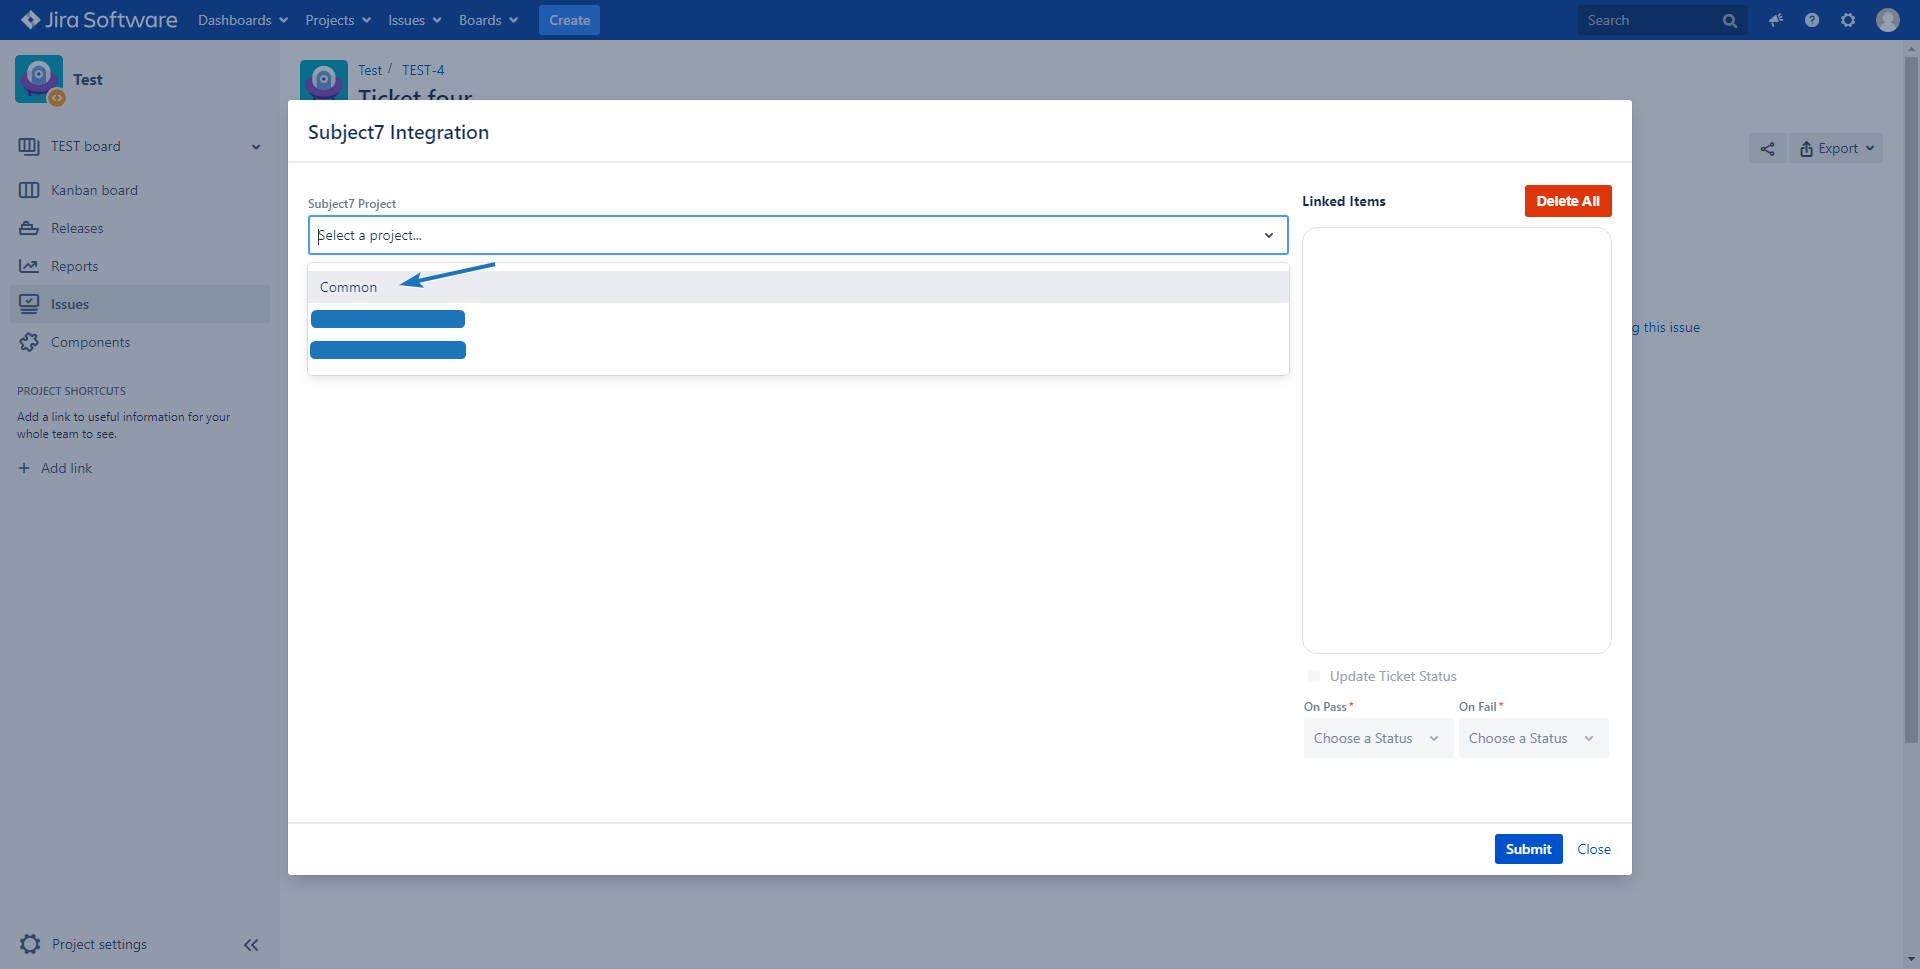Toggle the Update Ticket Status checkbox
The image size is (1920, 969).
[x=1314, y=676]
